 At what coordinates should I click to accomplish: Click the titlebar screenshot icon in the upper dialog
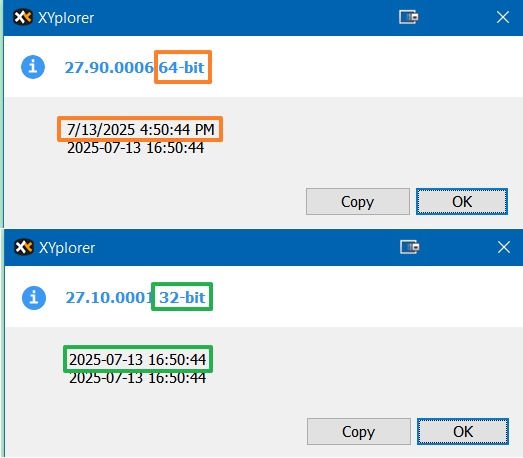(x=409, y=17)
